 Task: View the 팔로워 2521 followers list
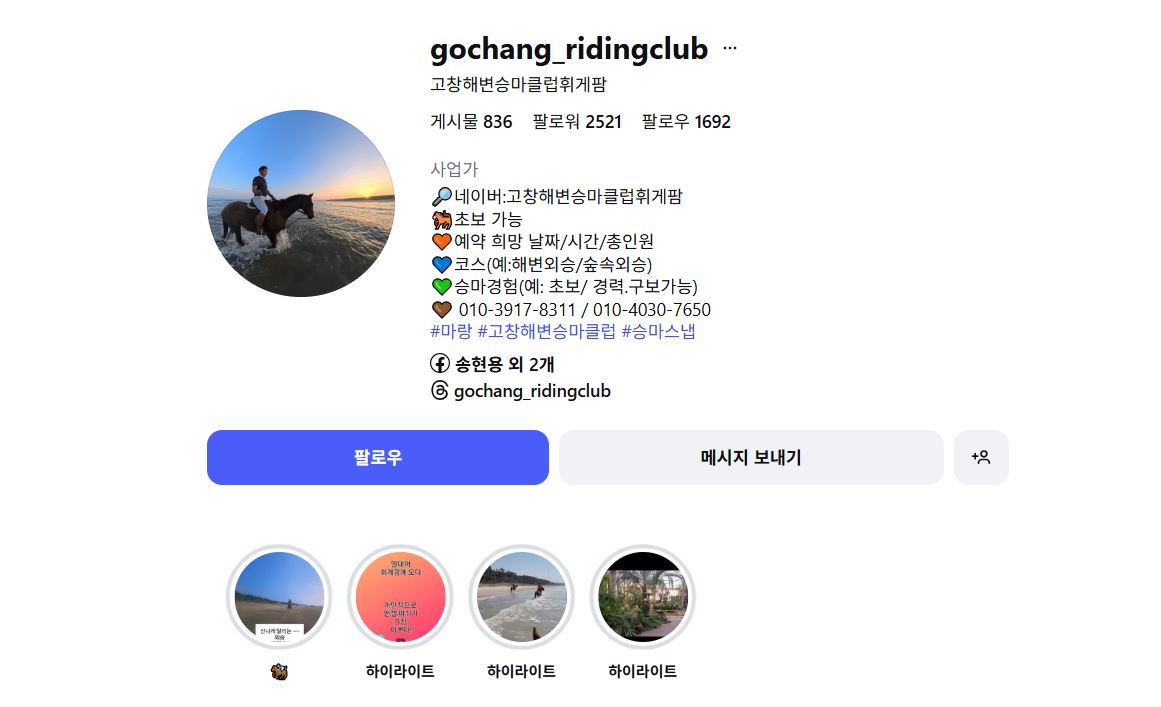point(577,121)
